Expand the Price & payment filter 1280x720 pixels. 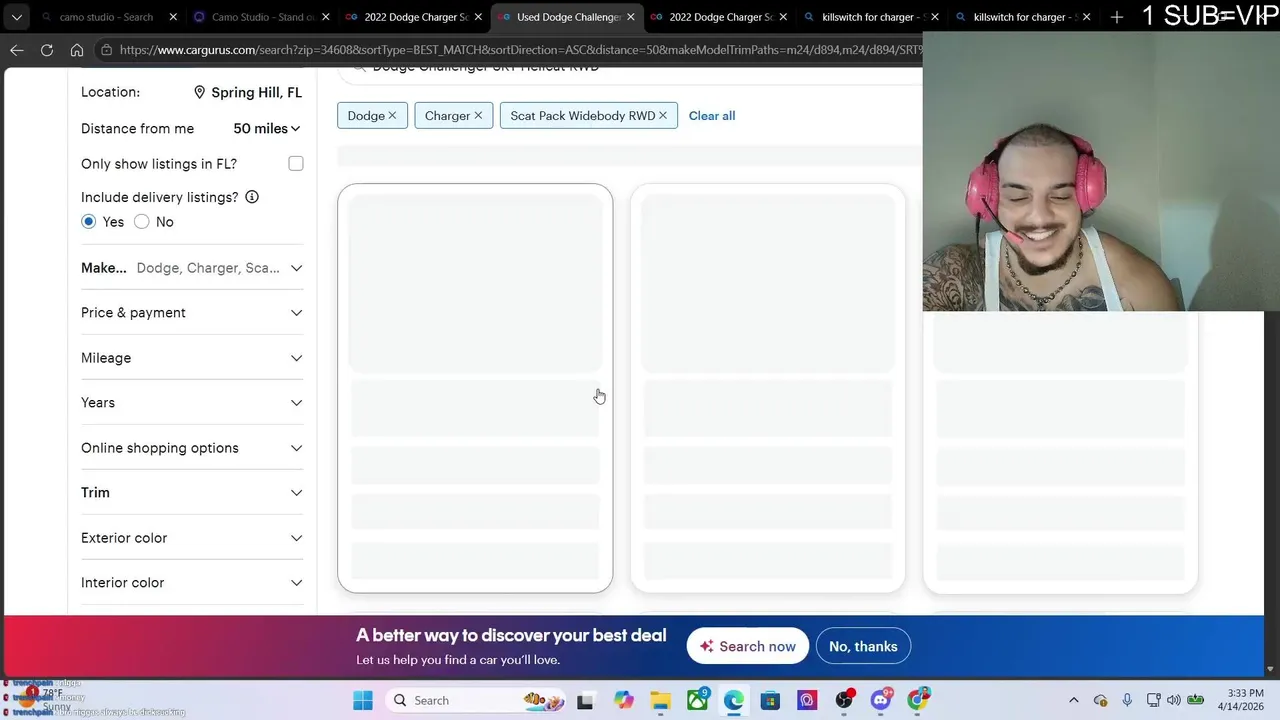(192, 313)
